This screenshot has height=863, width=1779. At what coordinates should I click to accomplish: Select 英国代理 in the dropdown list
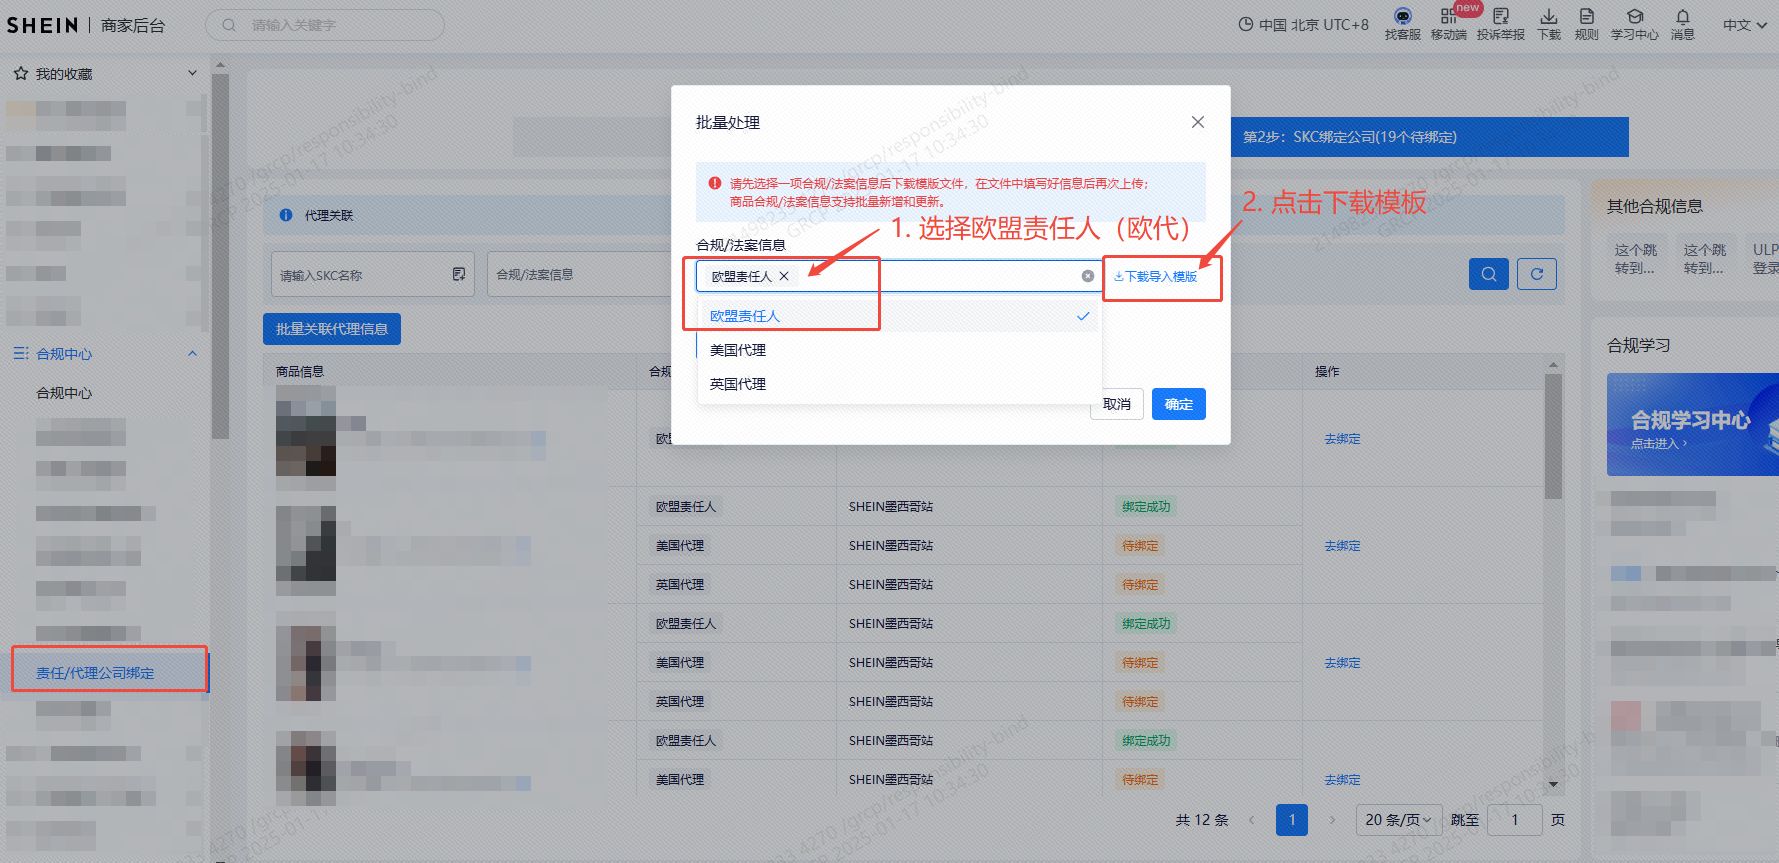pos(899,384)
